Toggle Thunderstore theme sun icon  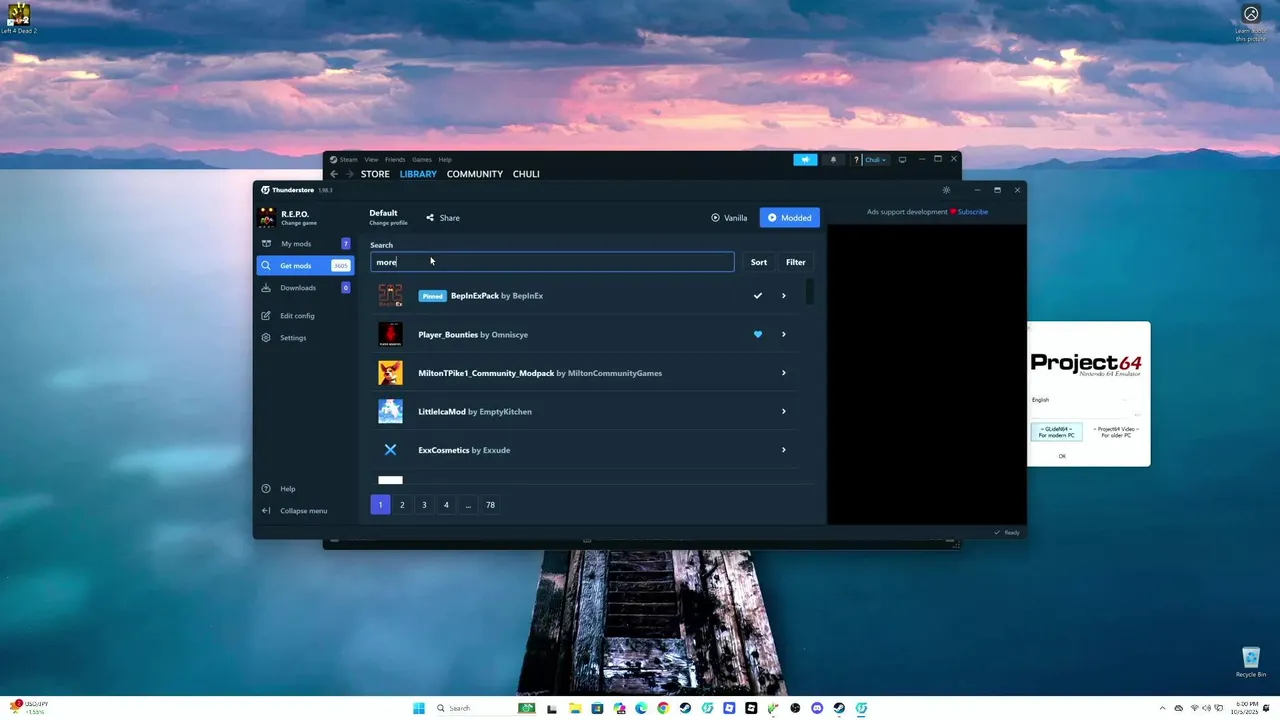click(x=946, y=190)
